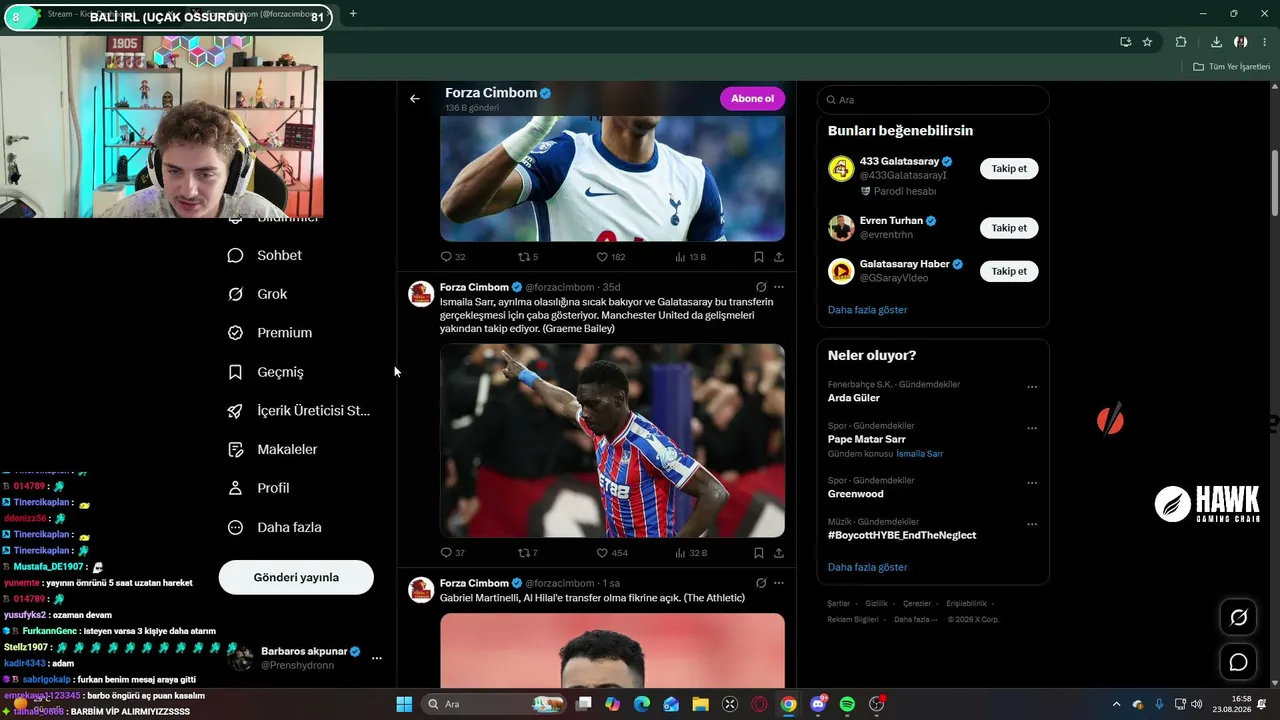Open the #BoycottHYBE_EndTheNeglect trend
1280x720 pixels.
click(902, 535)
